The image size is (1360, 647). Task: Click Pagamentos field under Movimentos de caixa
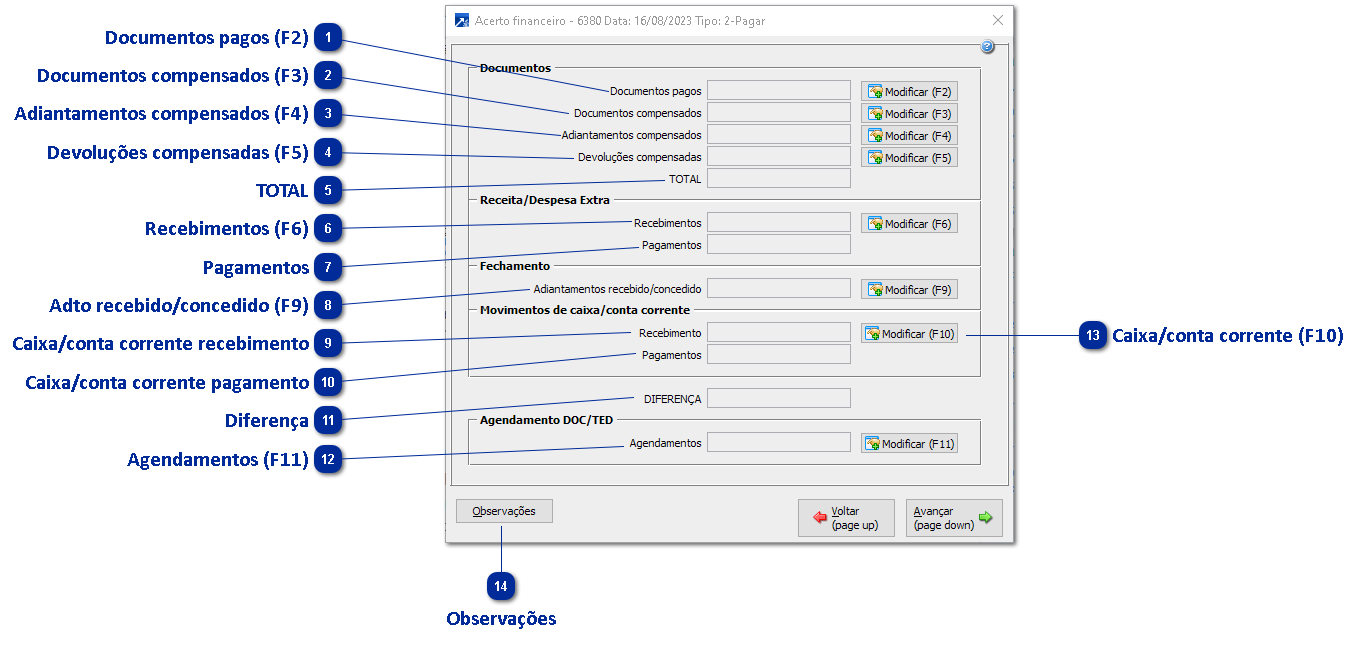[779, 355]
